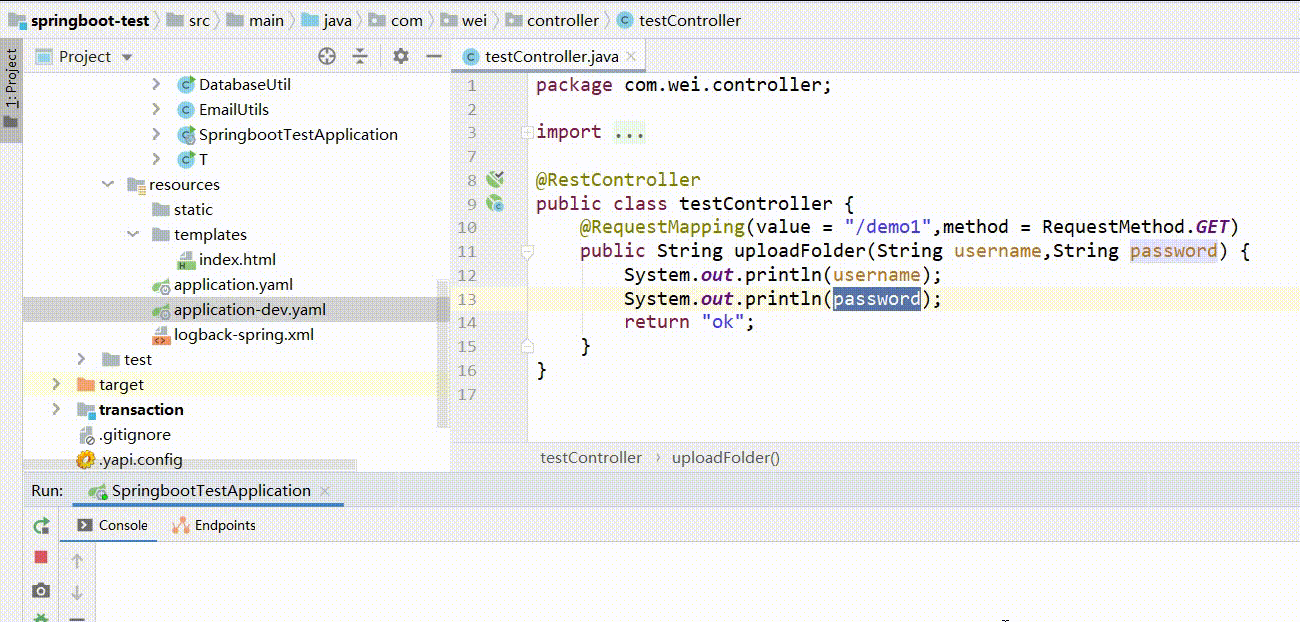Click src in the top breadcrumb
Viewport: 1300px width, 622px height.
[x=189, y=20]
